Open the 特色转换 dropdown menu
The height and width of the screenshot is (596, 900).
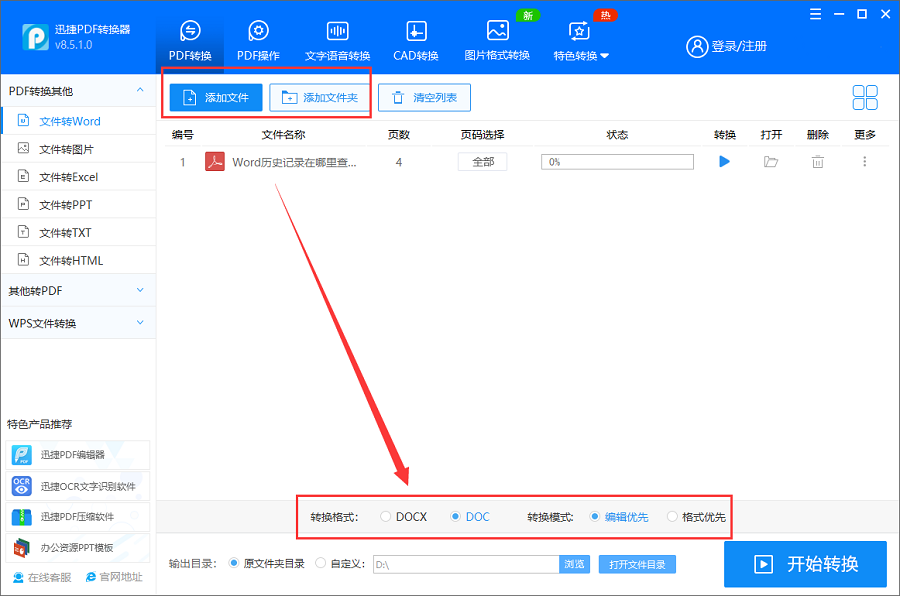pos(581,41)
